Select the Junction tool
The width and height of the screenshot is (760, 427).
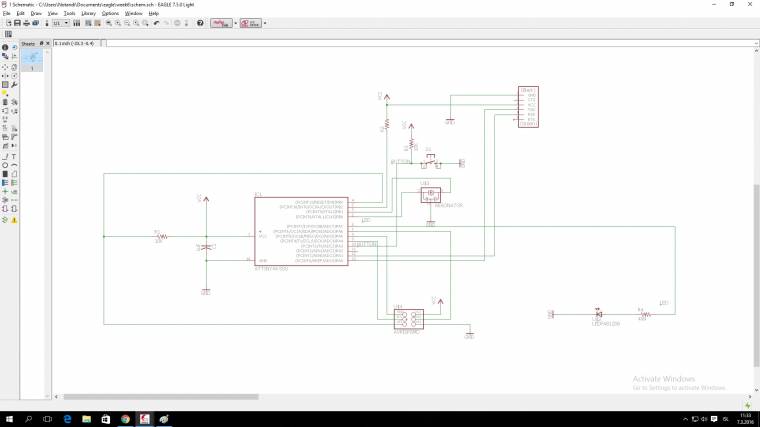(x=5, y=191)
